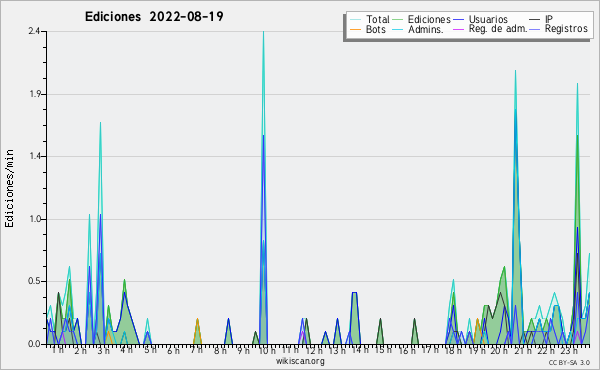Click the orange Bots legend line swatch
This screenshot has height=370, width=600.
[x=355, y=29]
